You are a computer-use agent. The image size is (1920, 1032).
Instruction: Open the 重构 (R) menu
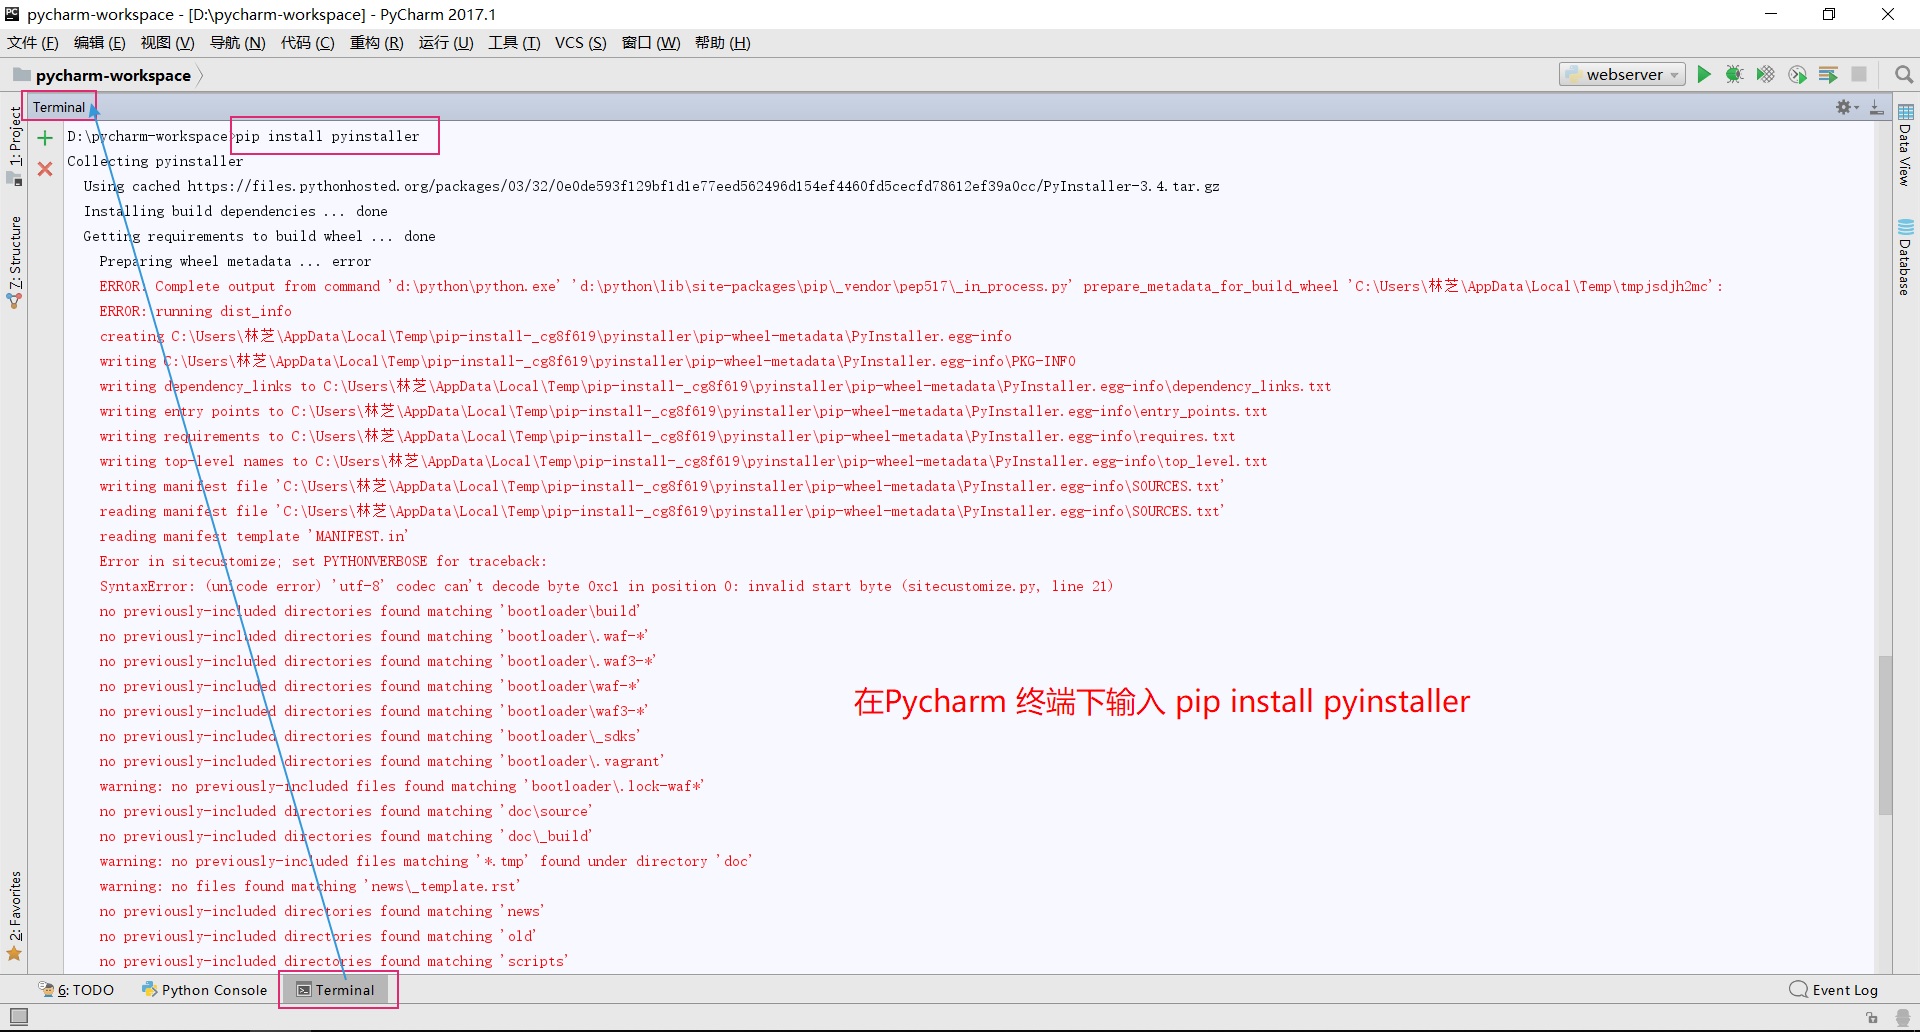[376, 42]
